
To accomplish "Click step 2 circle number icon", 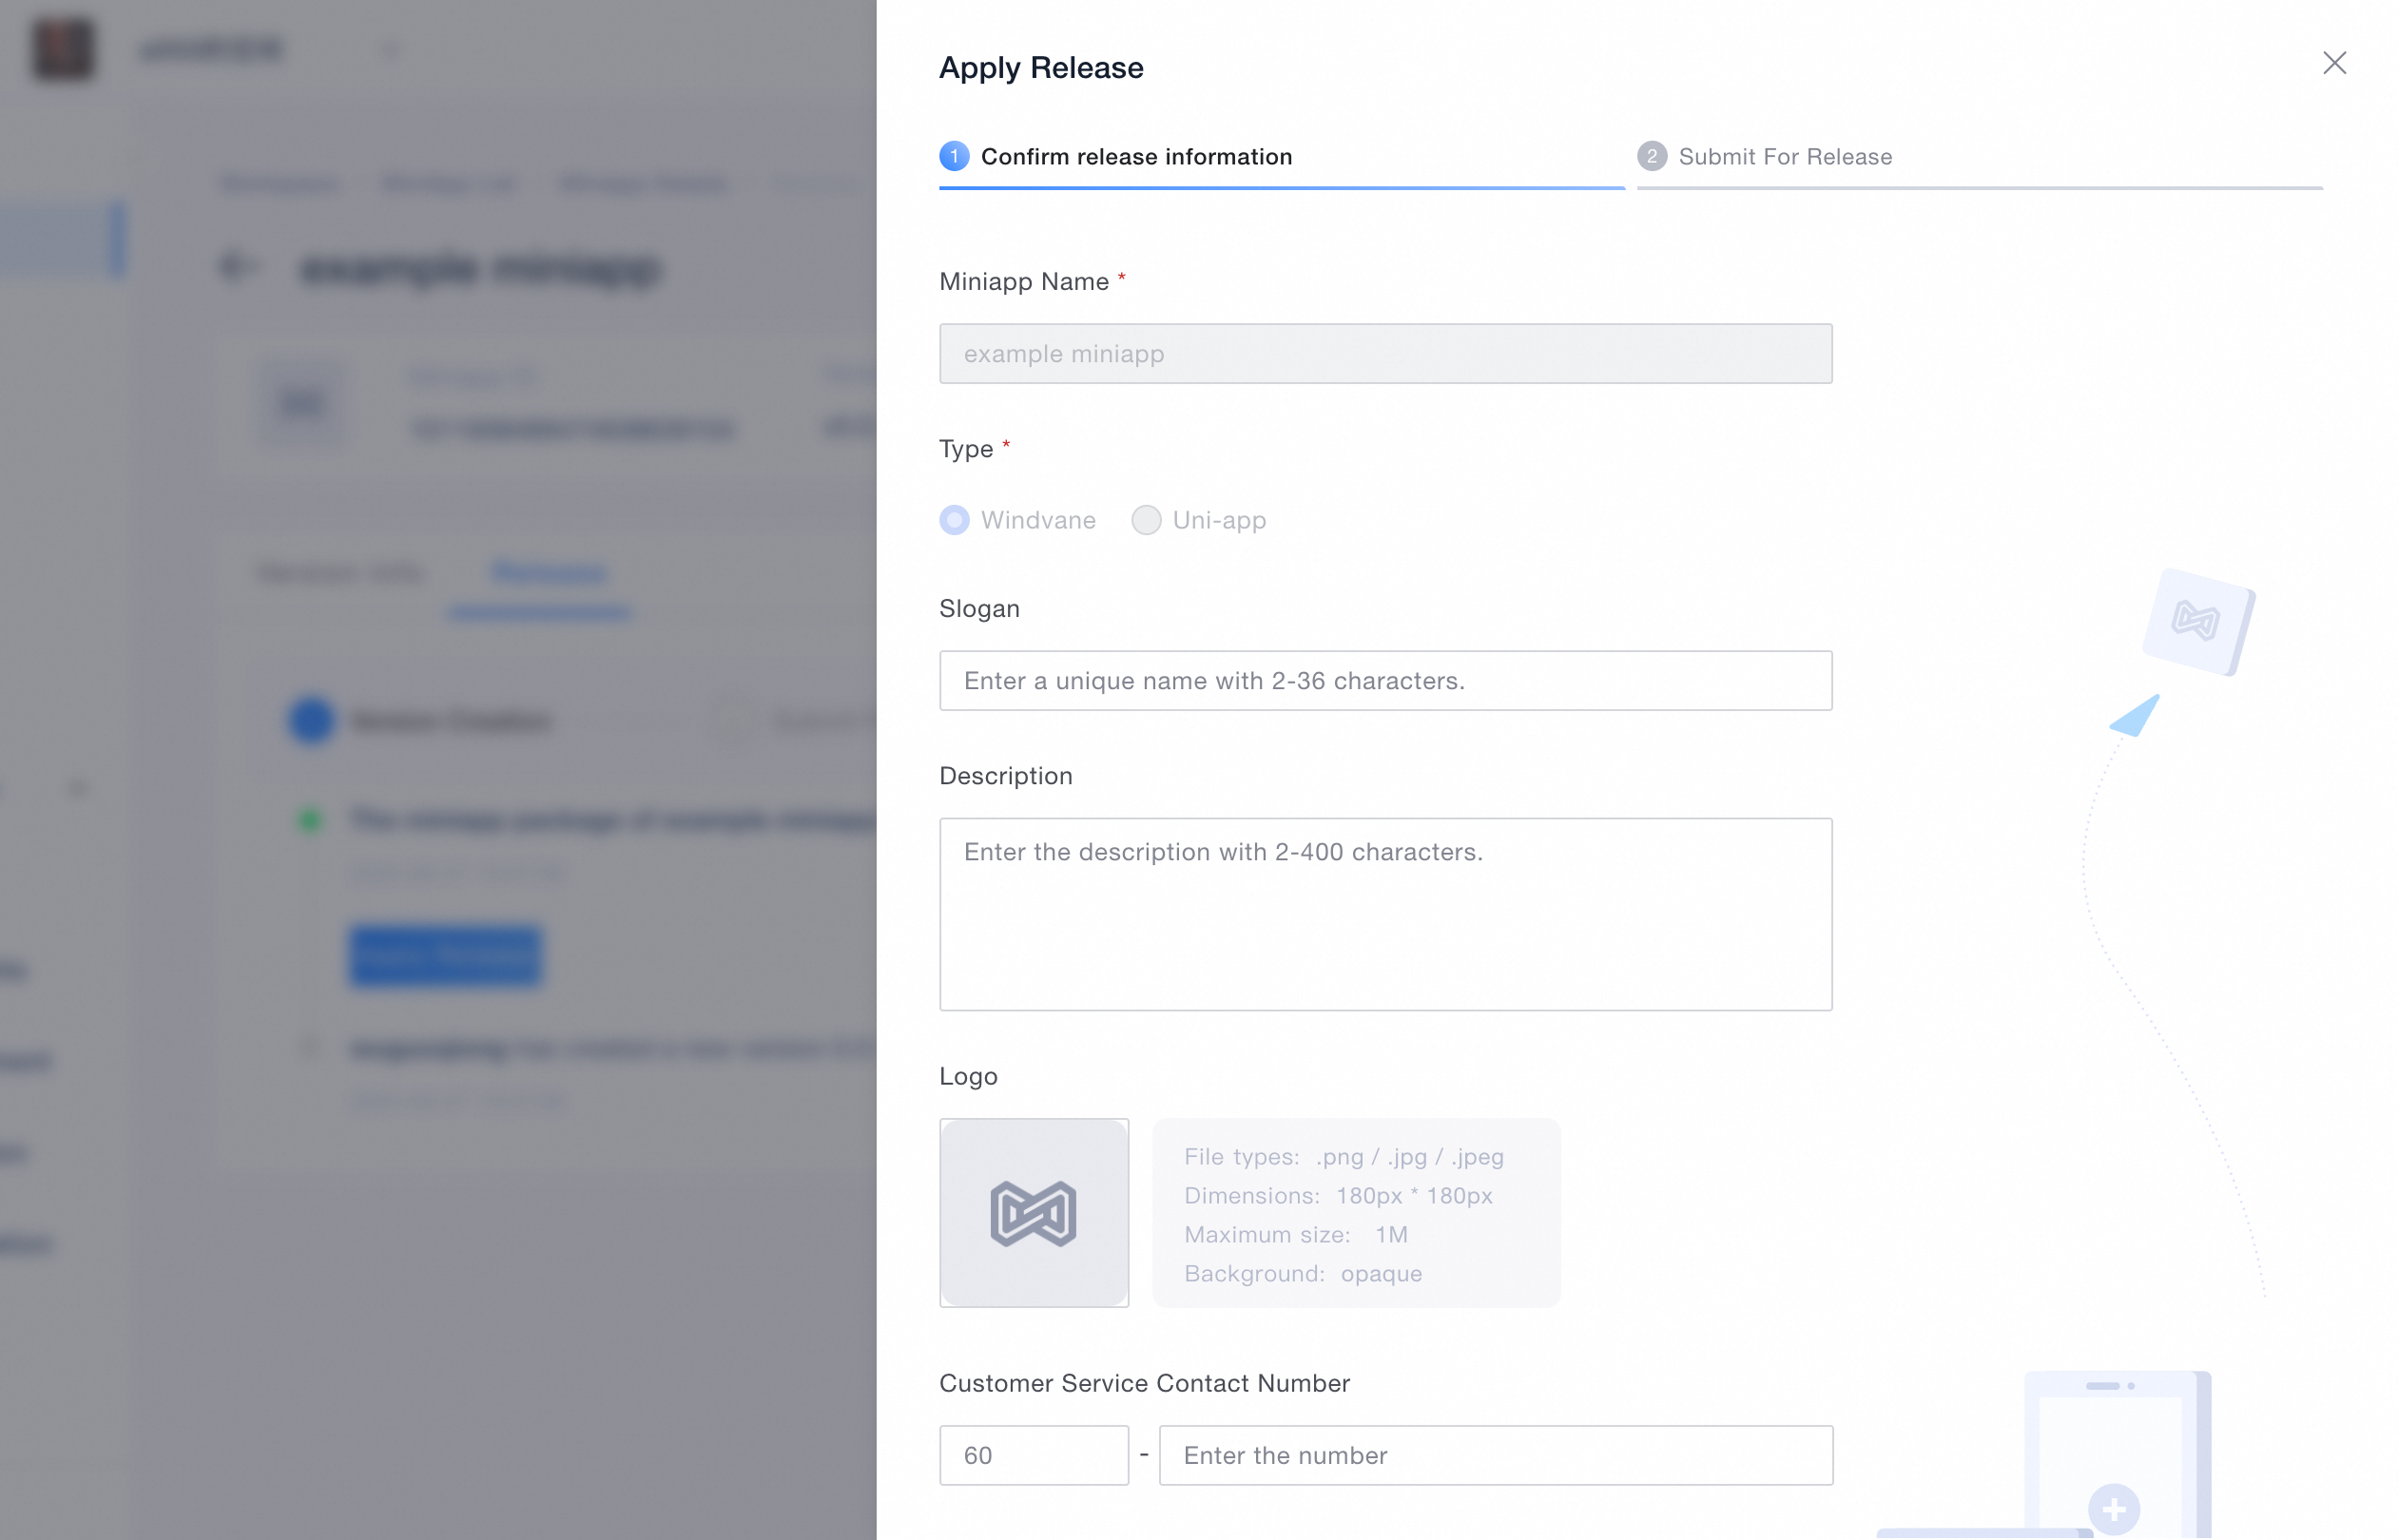I will 1651,156.
